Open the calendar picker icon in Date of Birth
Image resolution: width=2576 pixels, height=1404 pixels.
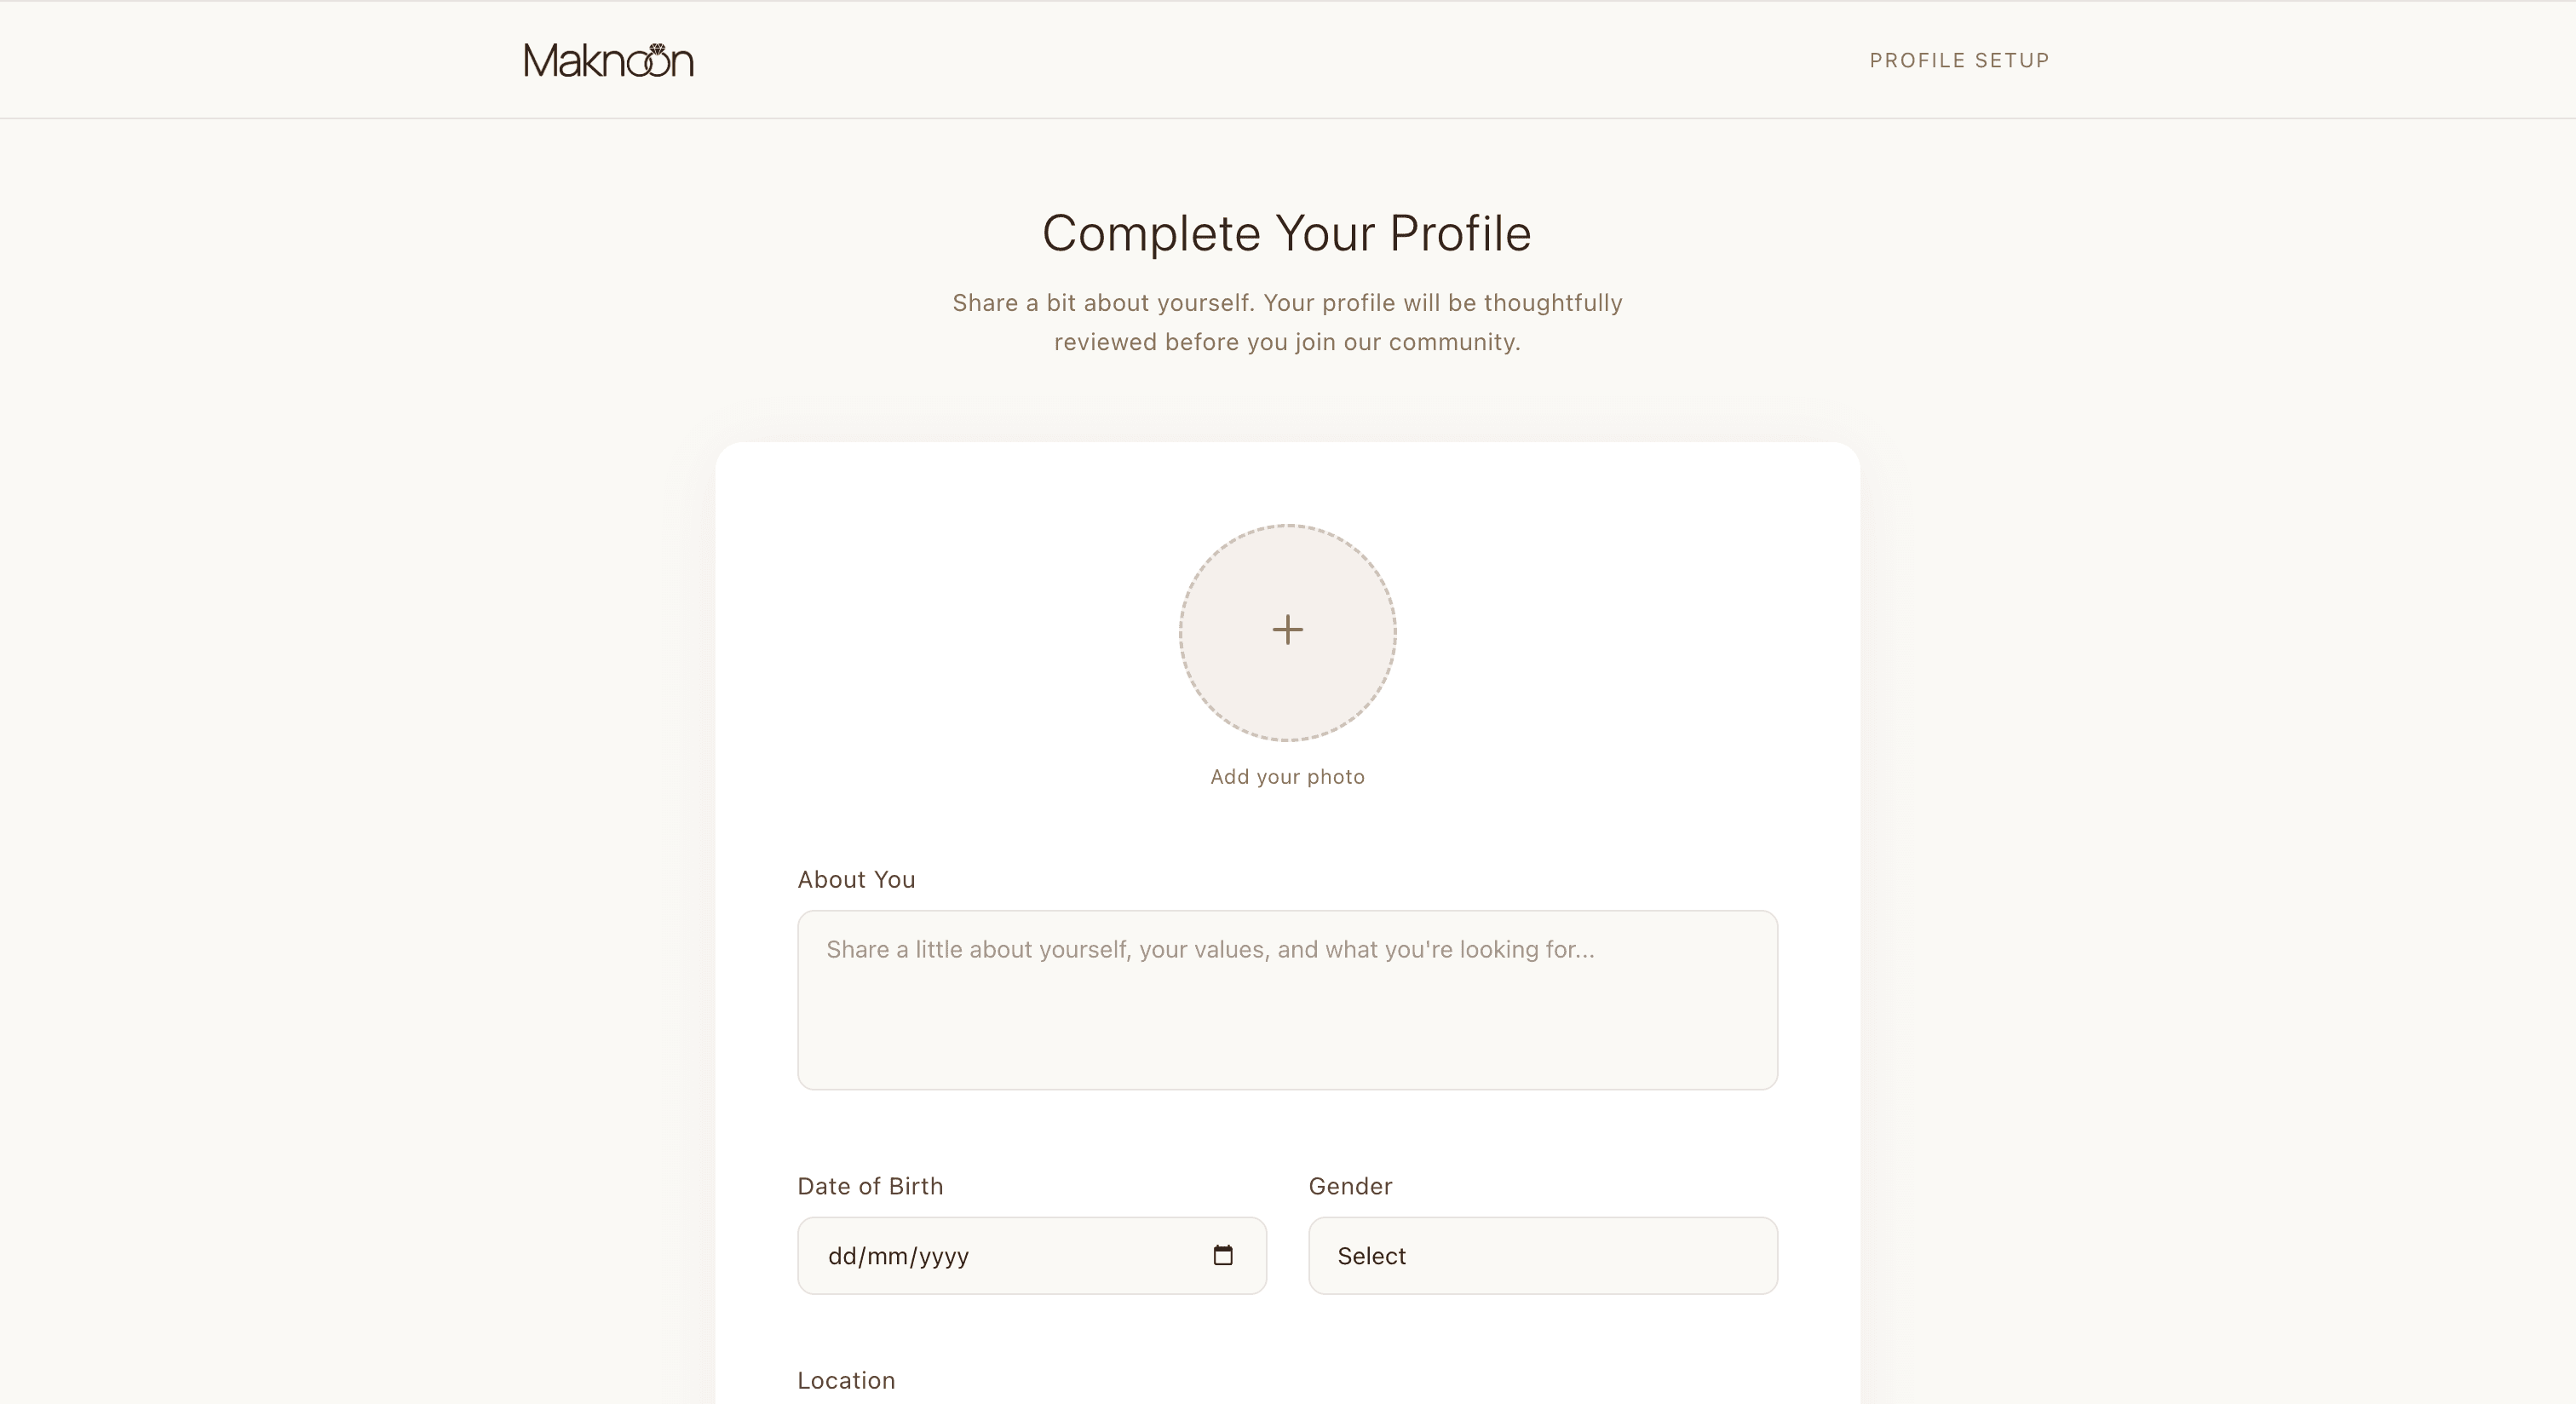click(x=1223, y=1255)
